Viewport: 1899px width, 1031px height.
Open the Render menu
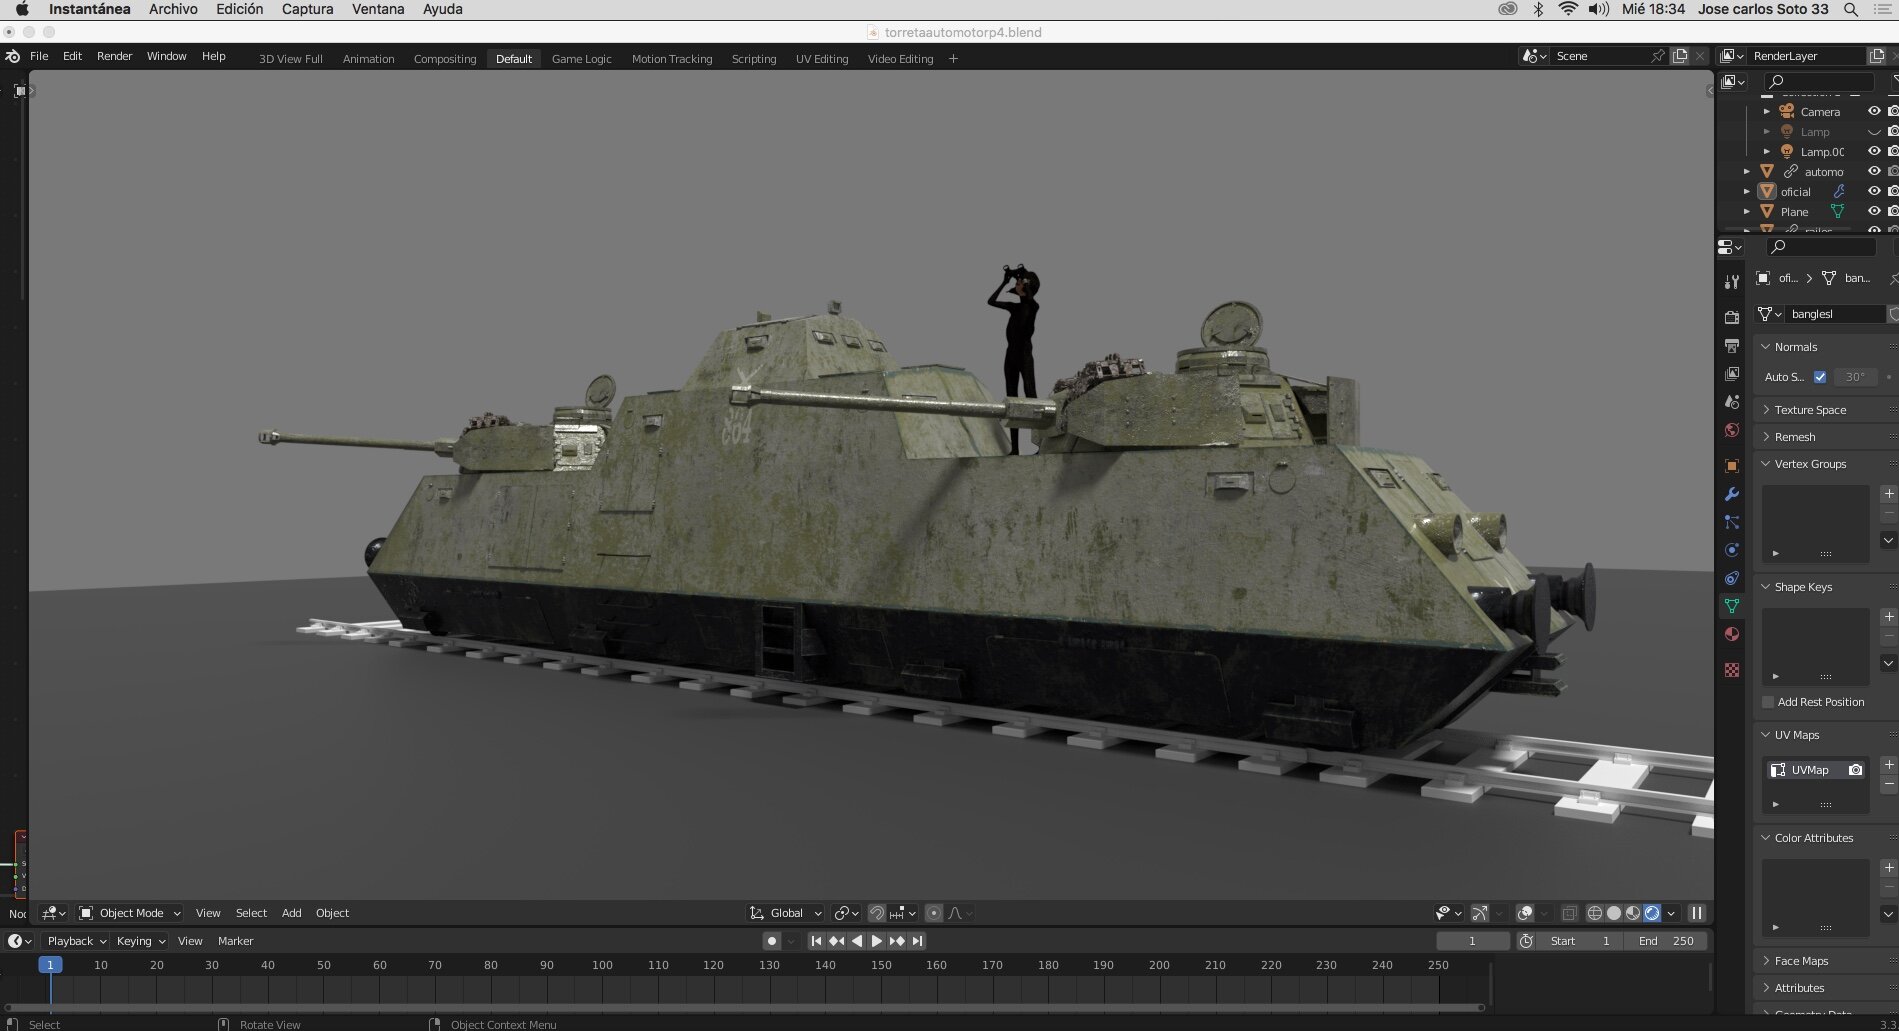114,56
